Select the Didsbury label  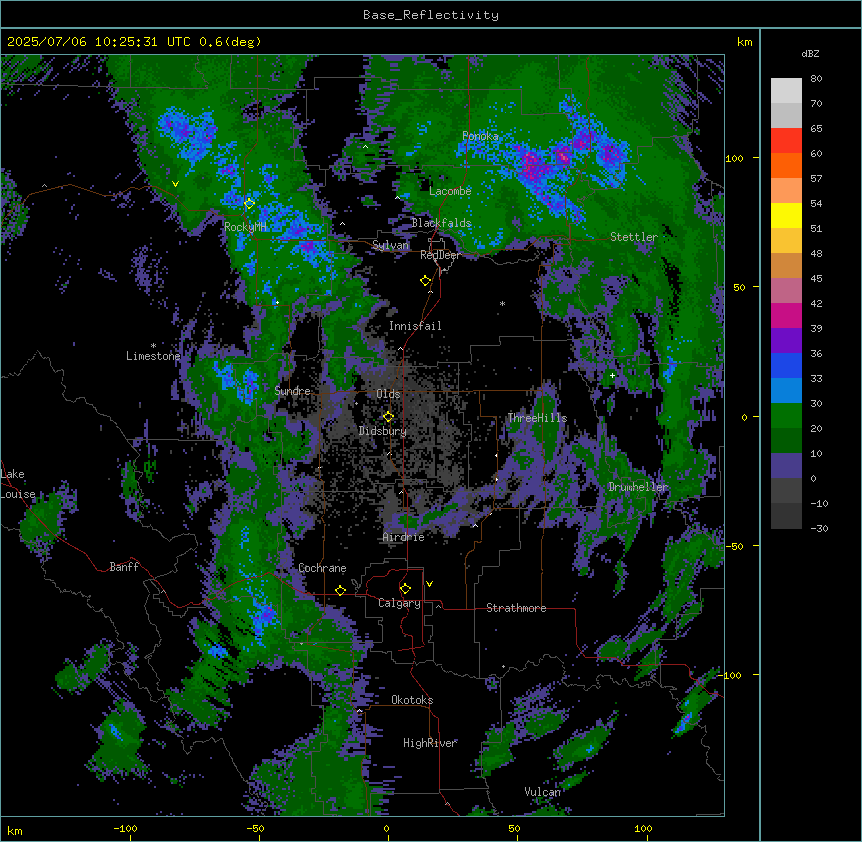point(383,431)
